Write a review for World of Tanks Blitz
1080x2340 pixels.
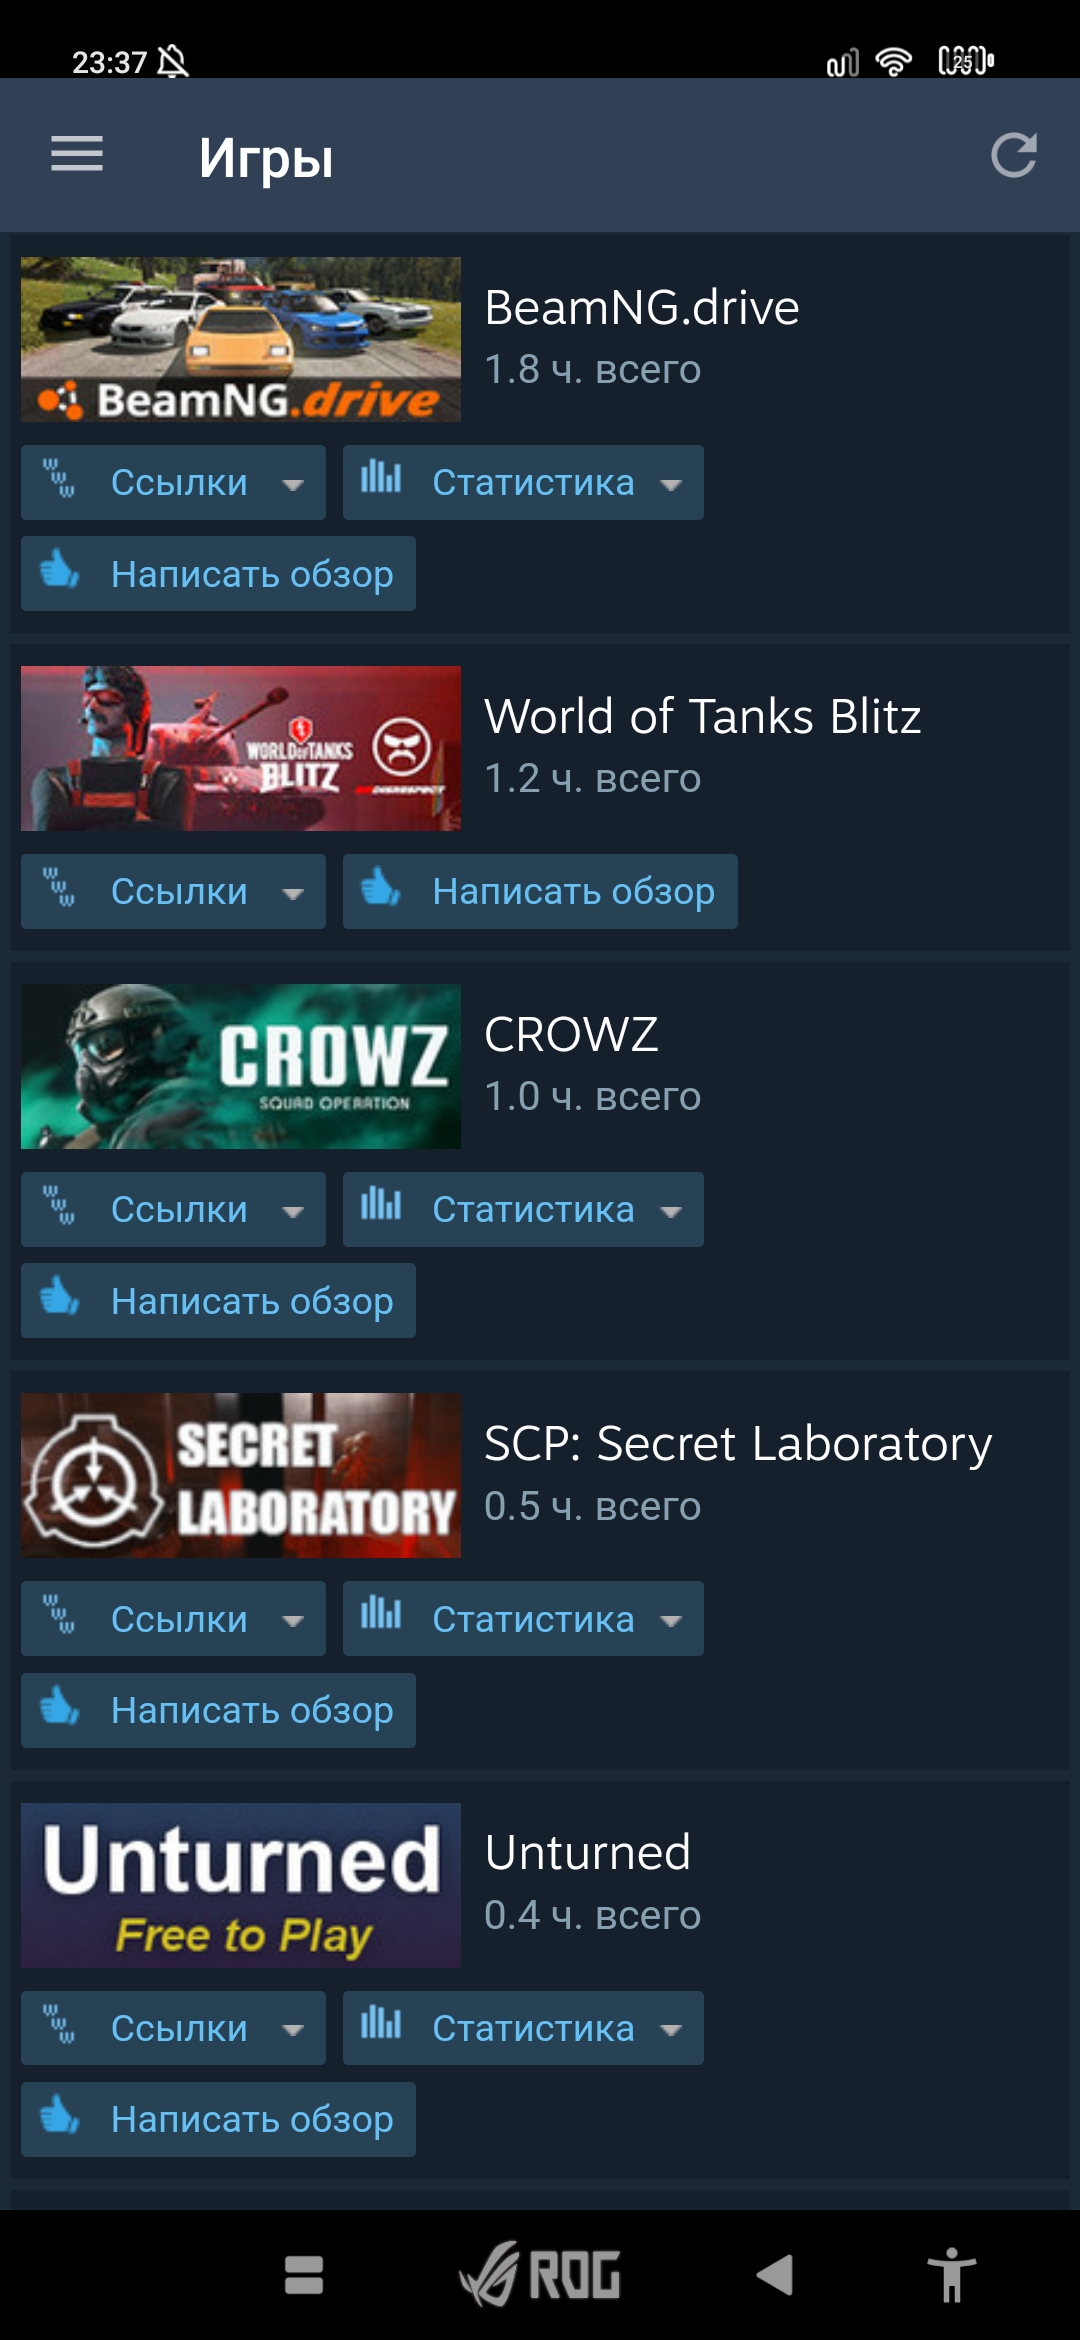tap(540, 891)
